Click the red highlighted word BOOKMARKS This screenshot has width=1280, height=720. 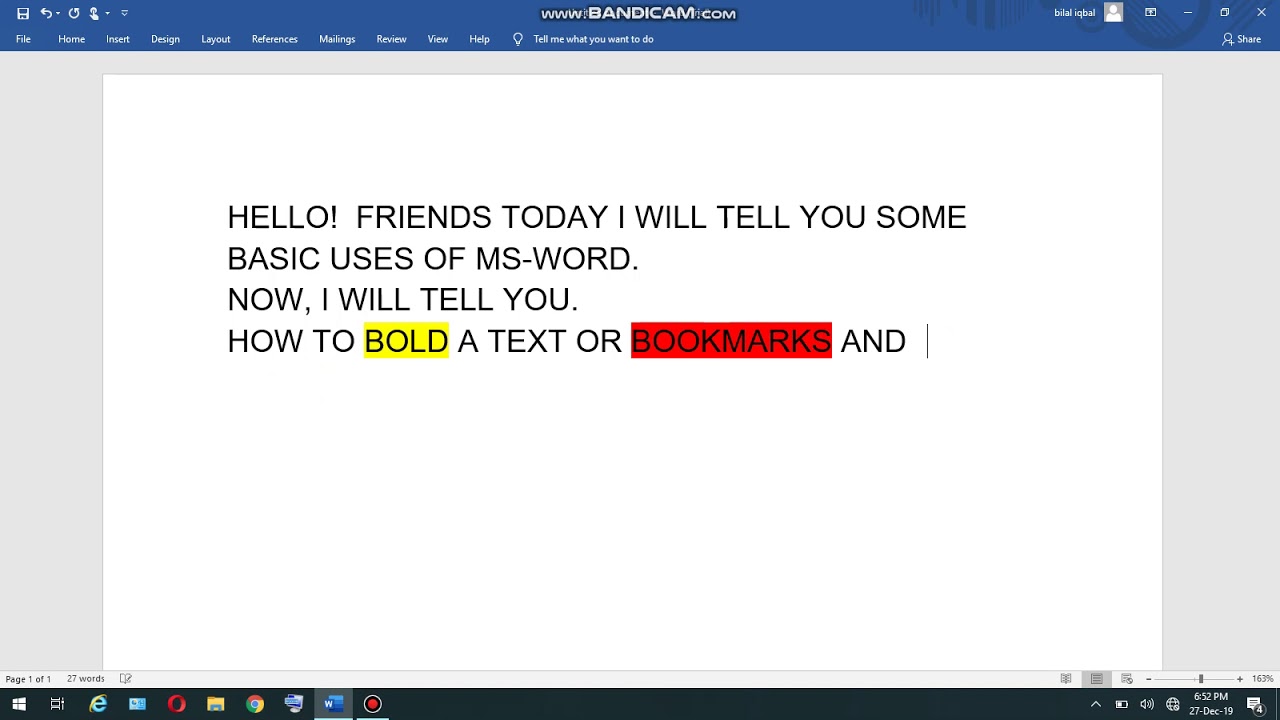pyautogui.click(x=731, y=341)
